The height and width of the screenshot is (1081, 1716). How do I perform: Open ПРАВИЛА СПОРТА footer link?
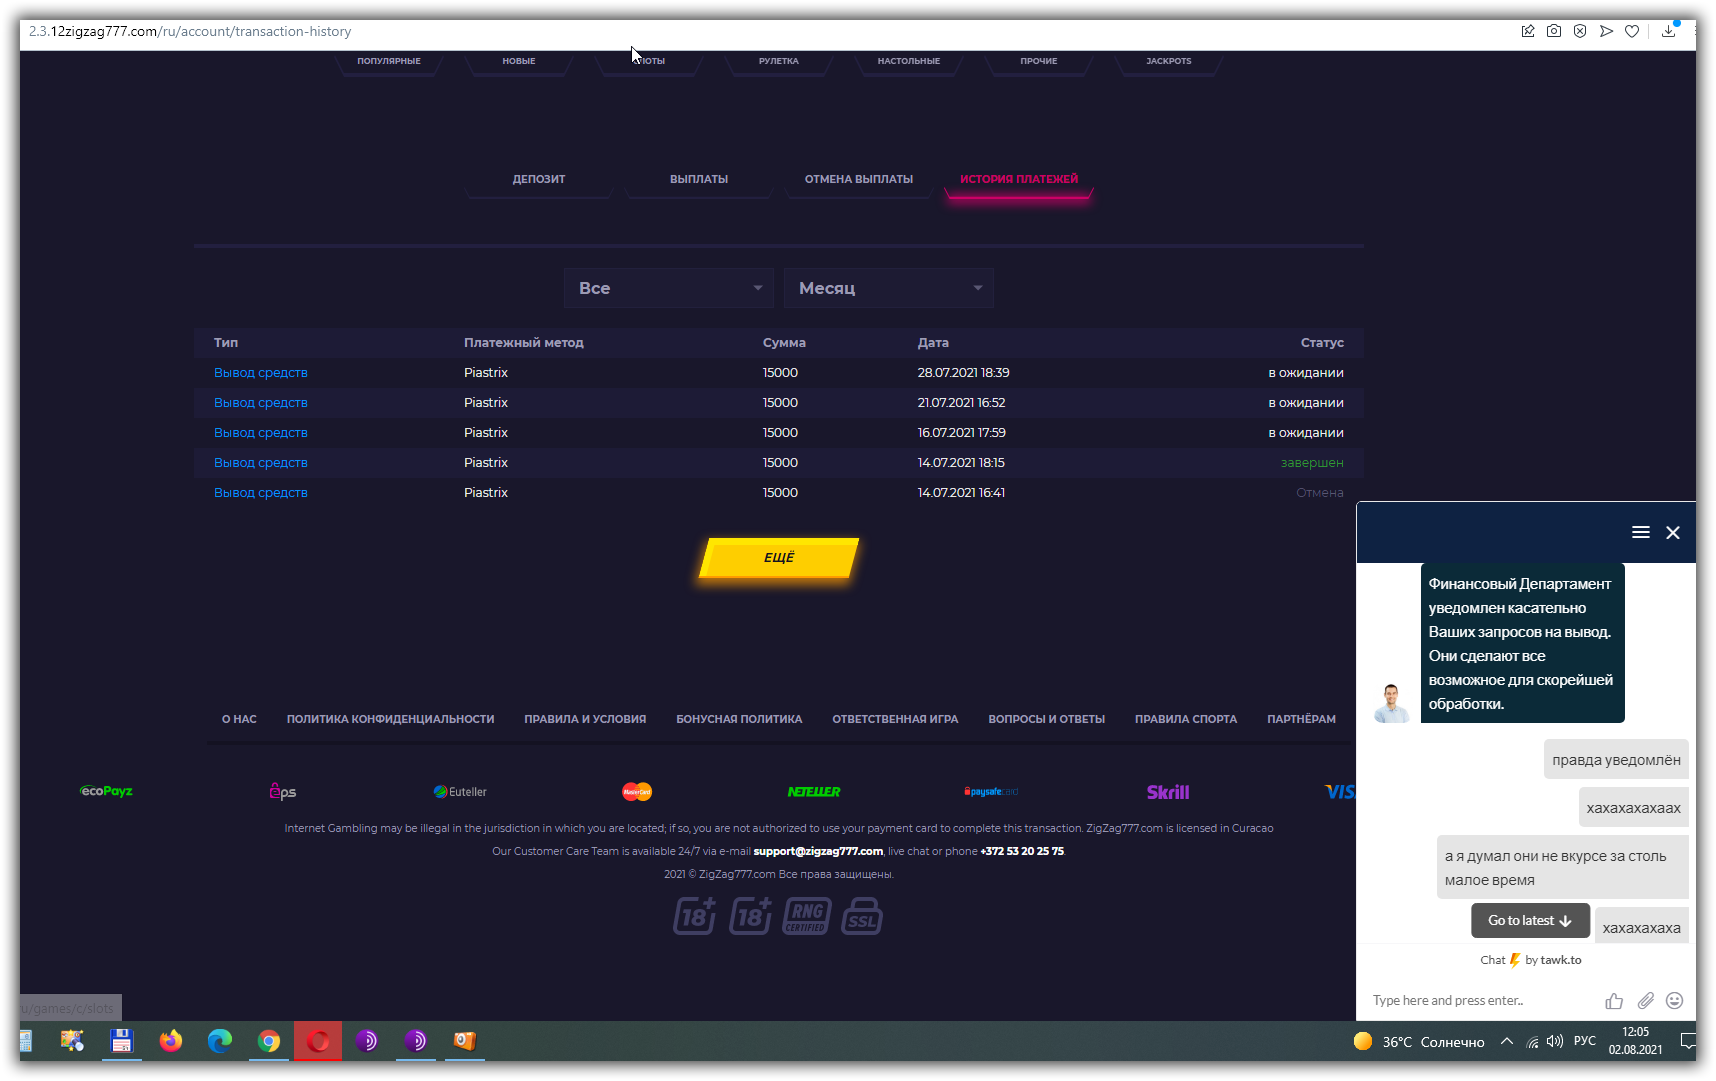tap(1186, 719)
